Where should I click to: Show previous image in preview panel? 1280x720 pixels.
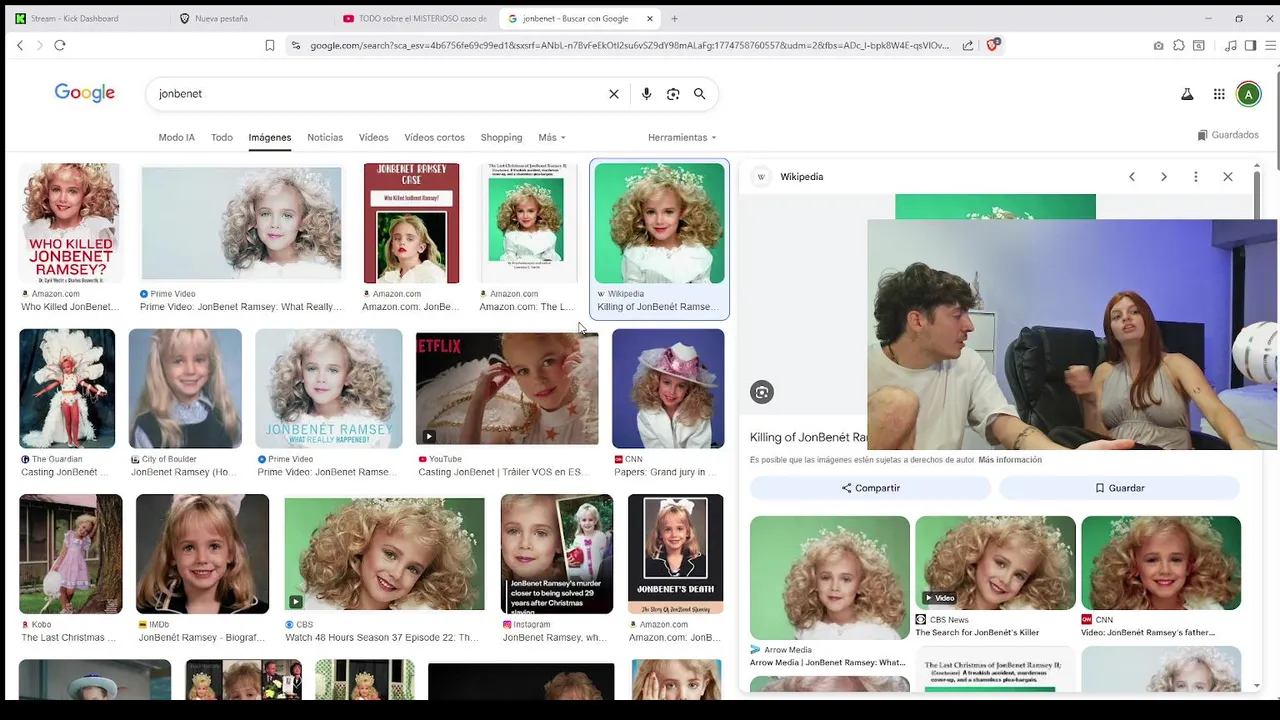[1132, 177]
